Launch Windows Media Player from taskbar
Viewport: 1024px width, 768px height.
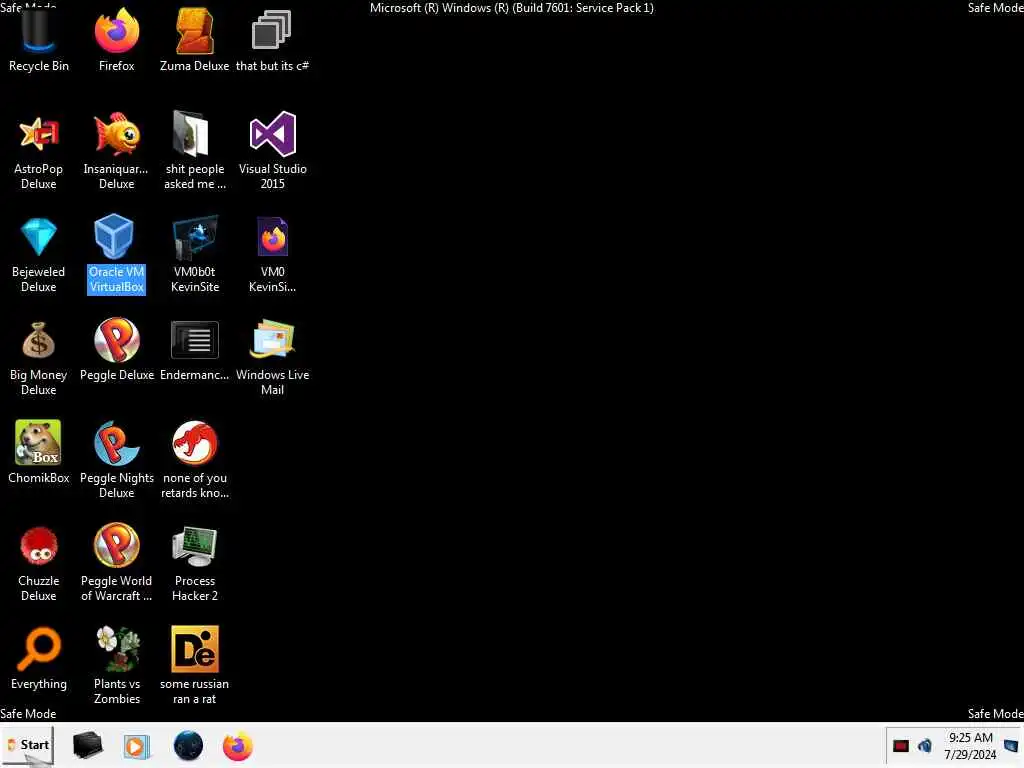click(x=136, y=746)
